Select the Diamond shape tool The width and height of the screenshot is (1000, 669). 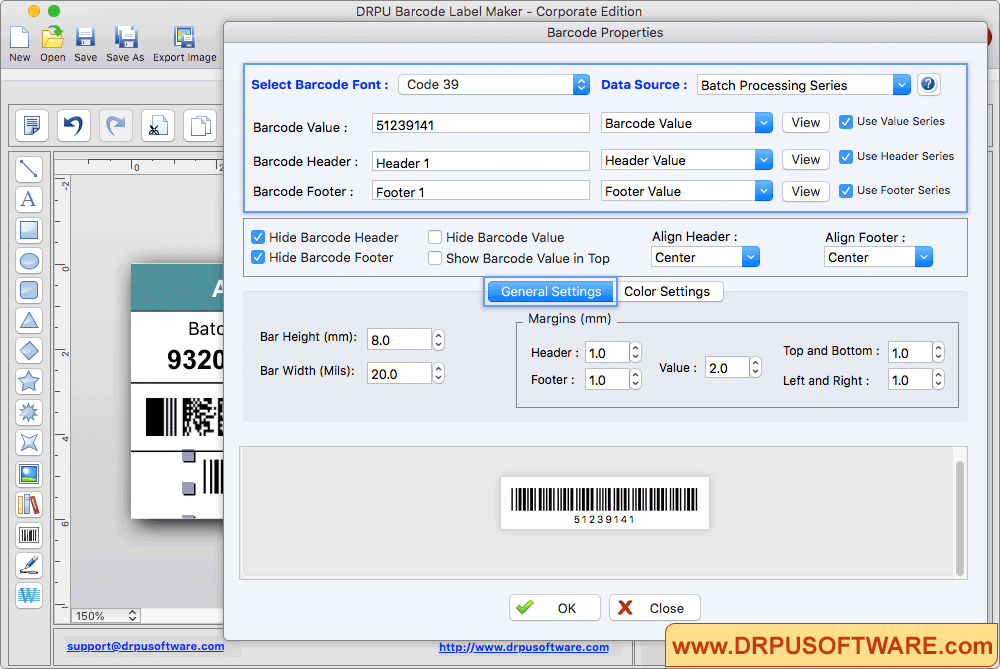coord(29,351)
